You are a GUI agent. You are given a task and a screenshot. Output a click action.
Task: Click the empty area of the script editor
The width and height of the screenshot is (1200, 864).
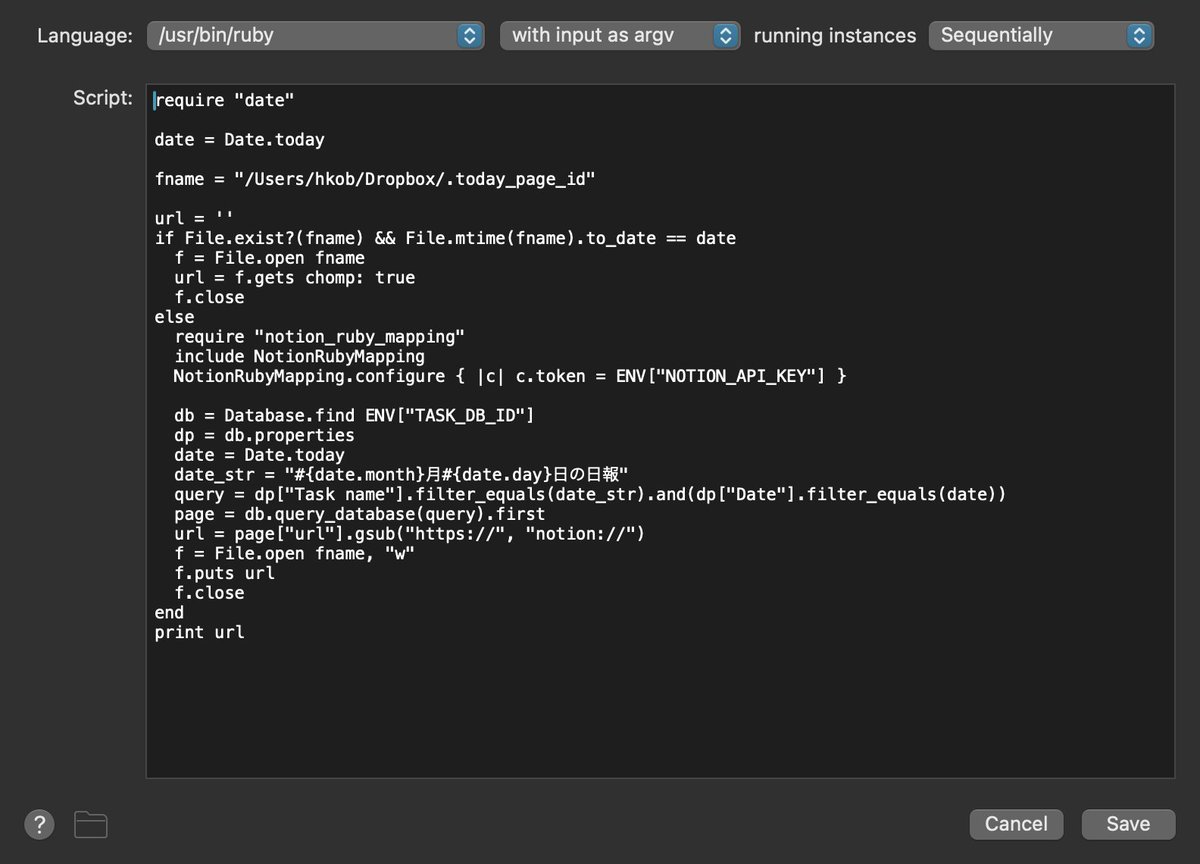(660, 710)
